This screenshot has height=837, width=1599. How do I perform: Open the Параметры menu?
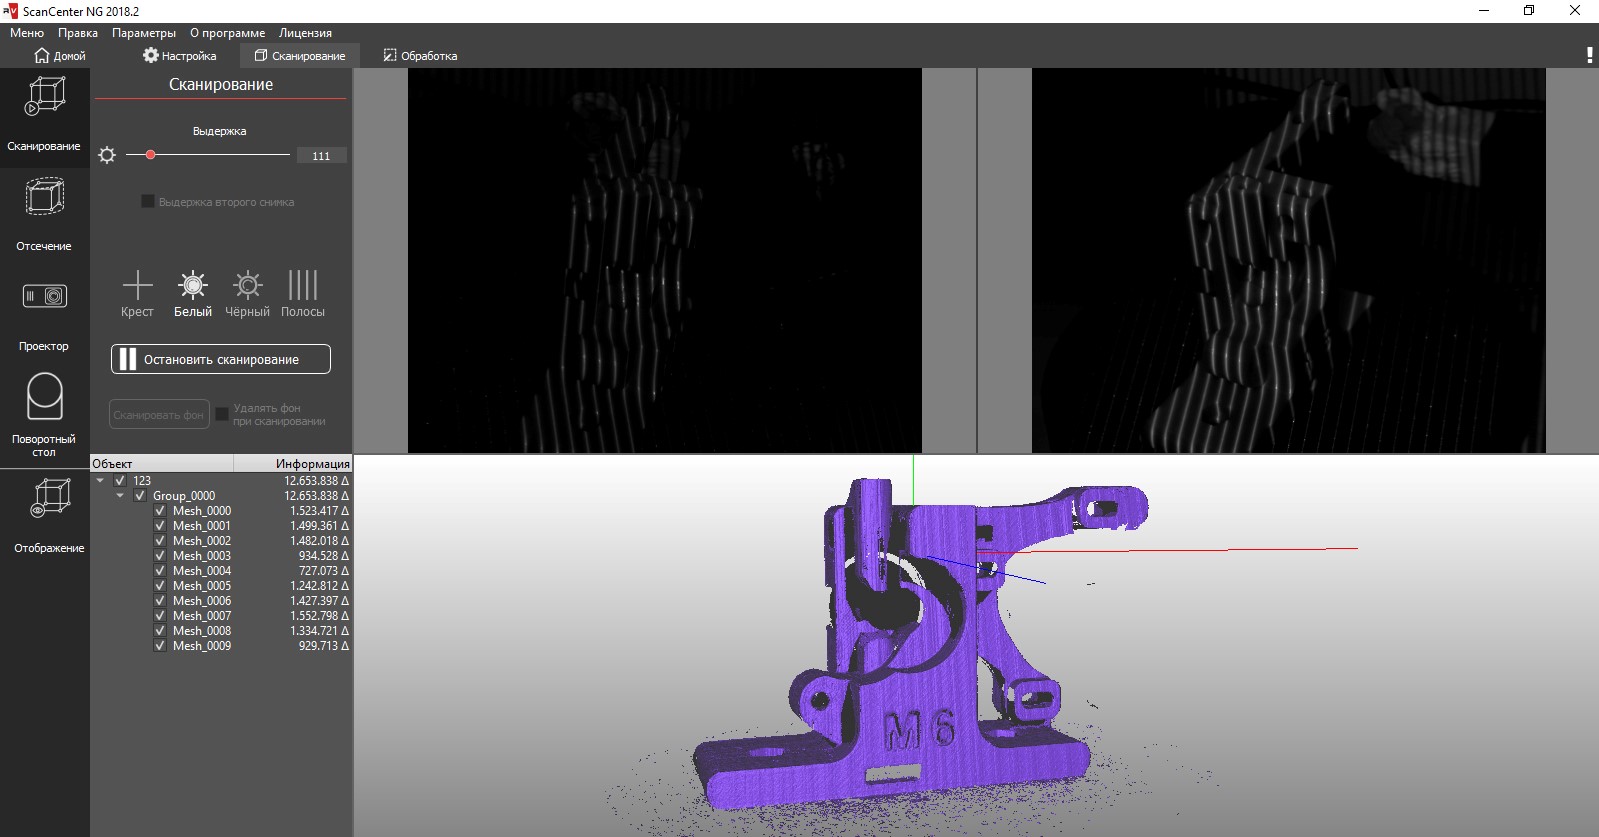143,33
